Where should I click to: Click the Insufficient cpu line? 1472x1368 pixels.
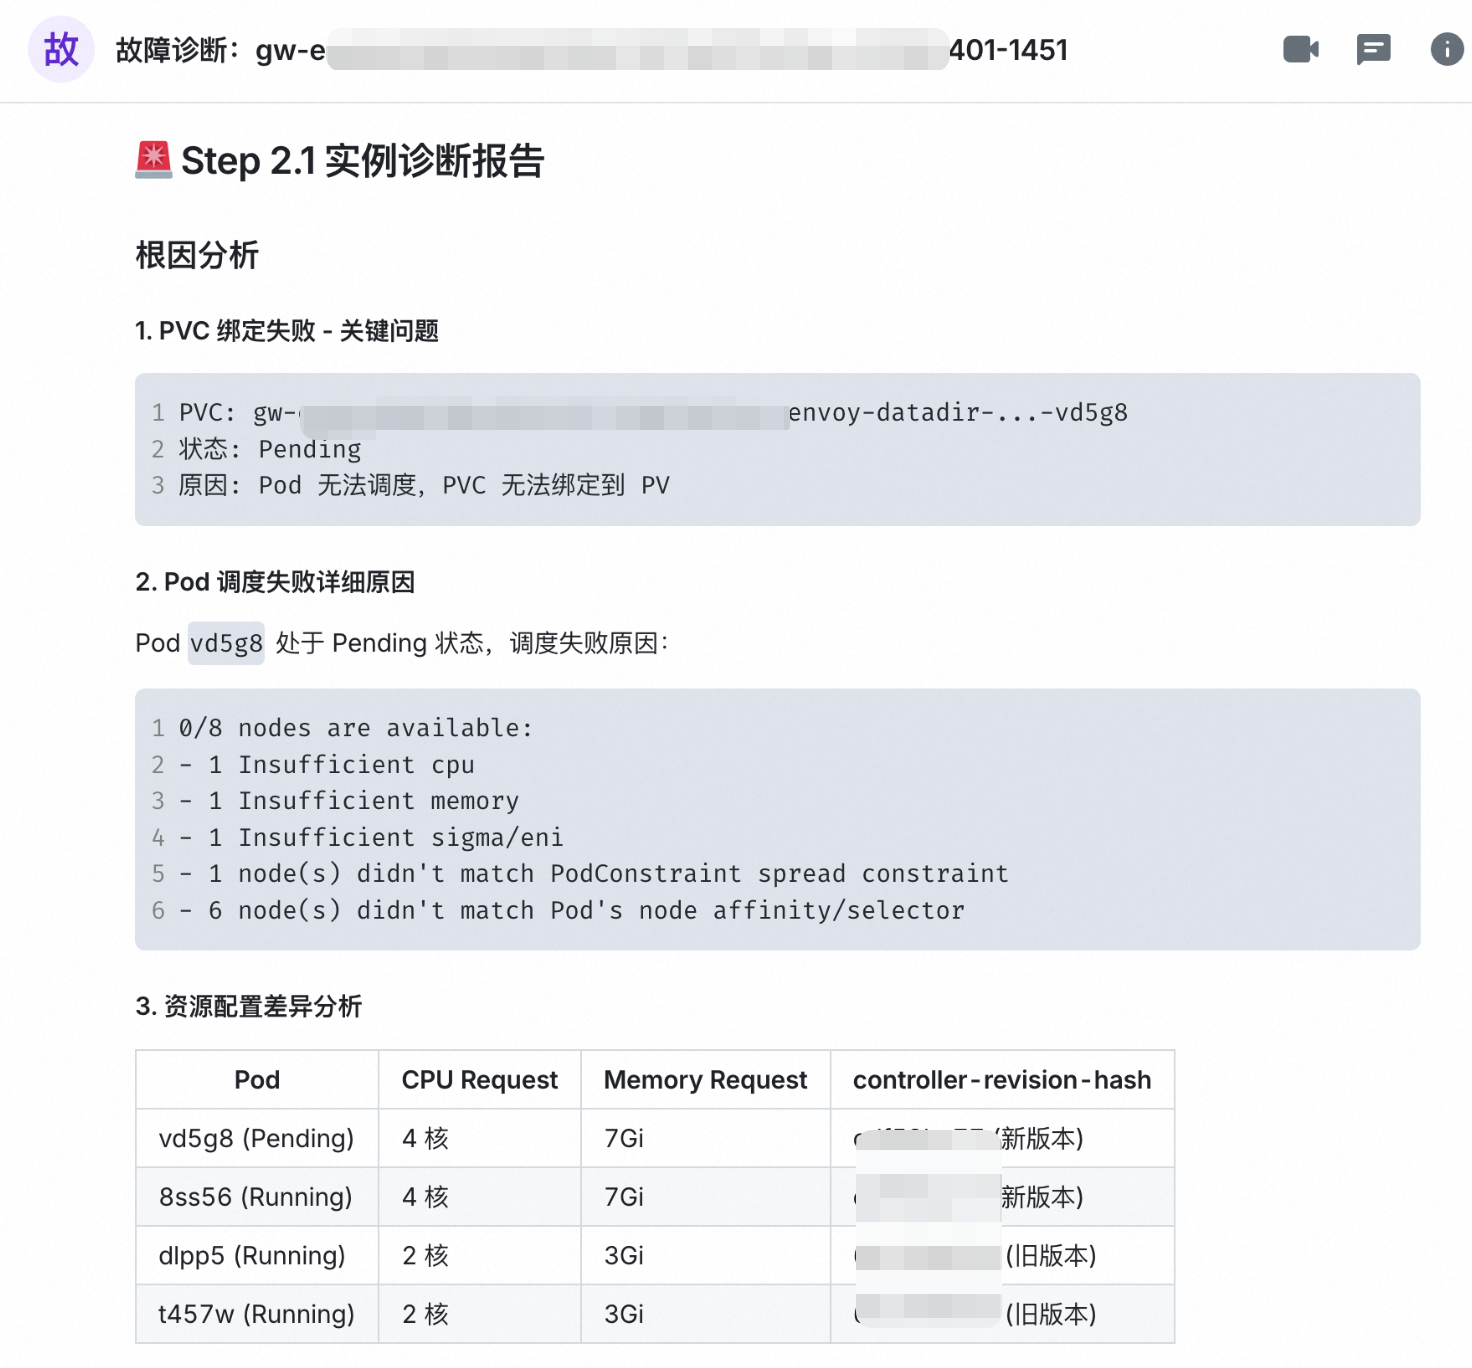click(x=327, y=765)
